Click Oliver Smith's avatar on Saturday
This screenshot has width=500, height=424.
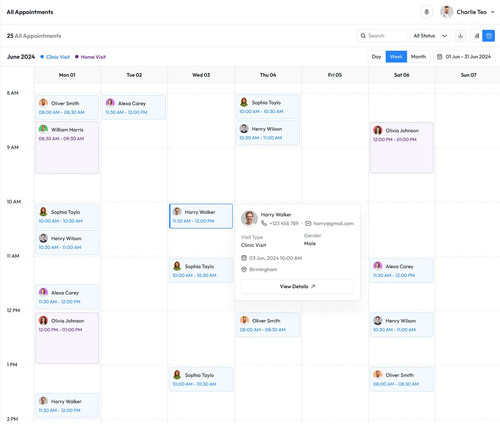(x=378, y=375)
